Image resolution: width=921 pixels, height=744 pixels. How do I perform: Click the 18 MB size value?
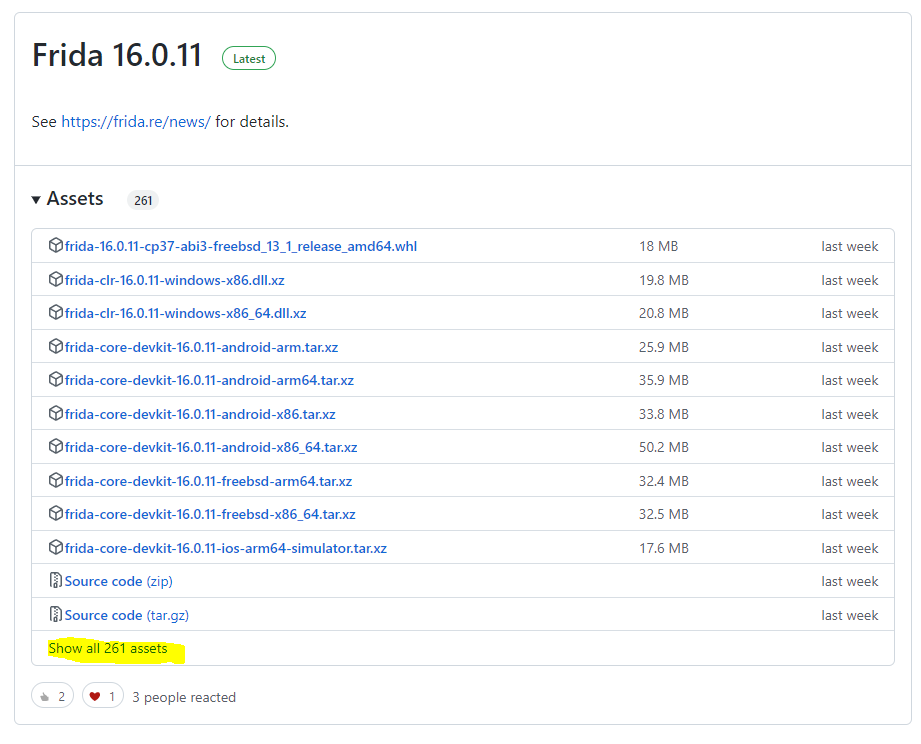click(x=658, y=246)
